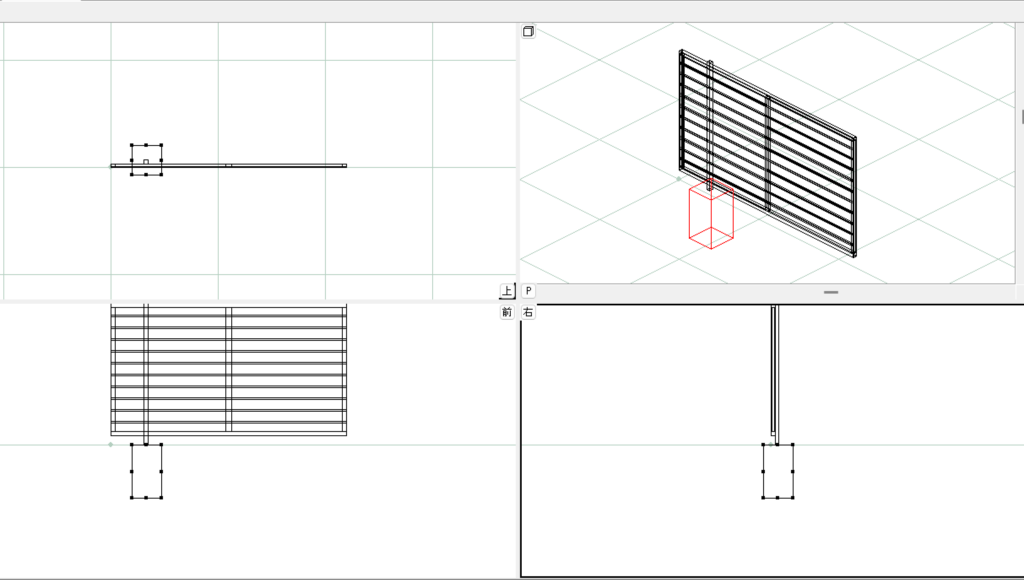This screenshot has height=580, width=1024.
Task: Click the vertical fence post in right view
Action: point(774,370)
